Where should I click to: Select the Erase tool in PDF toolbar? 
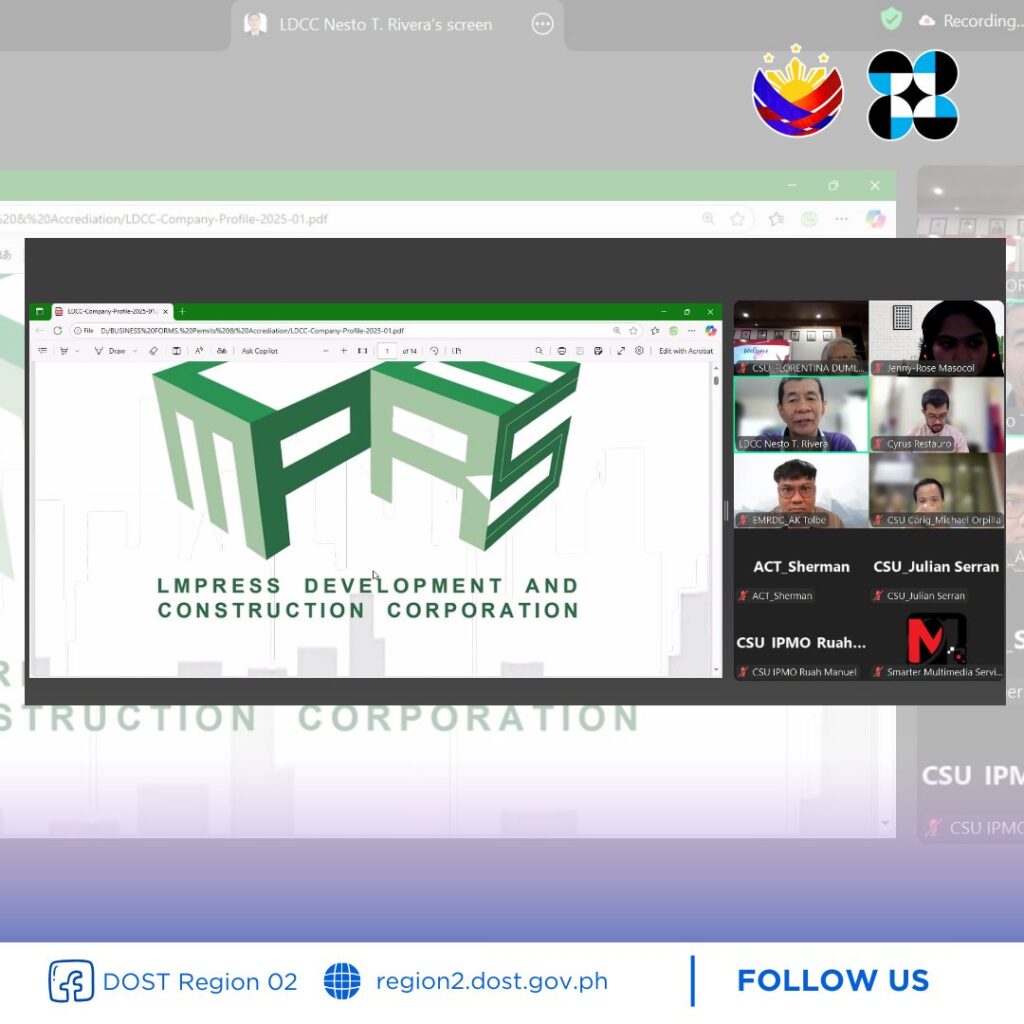coord(154,351)
